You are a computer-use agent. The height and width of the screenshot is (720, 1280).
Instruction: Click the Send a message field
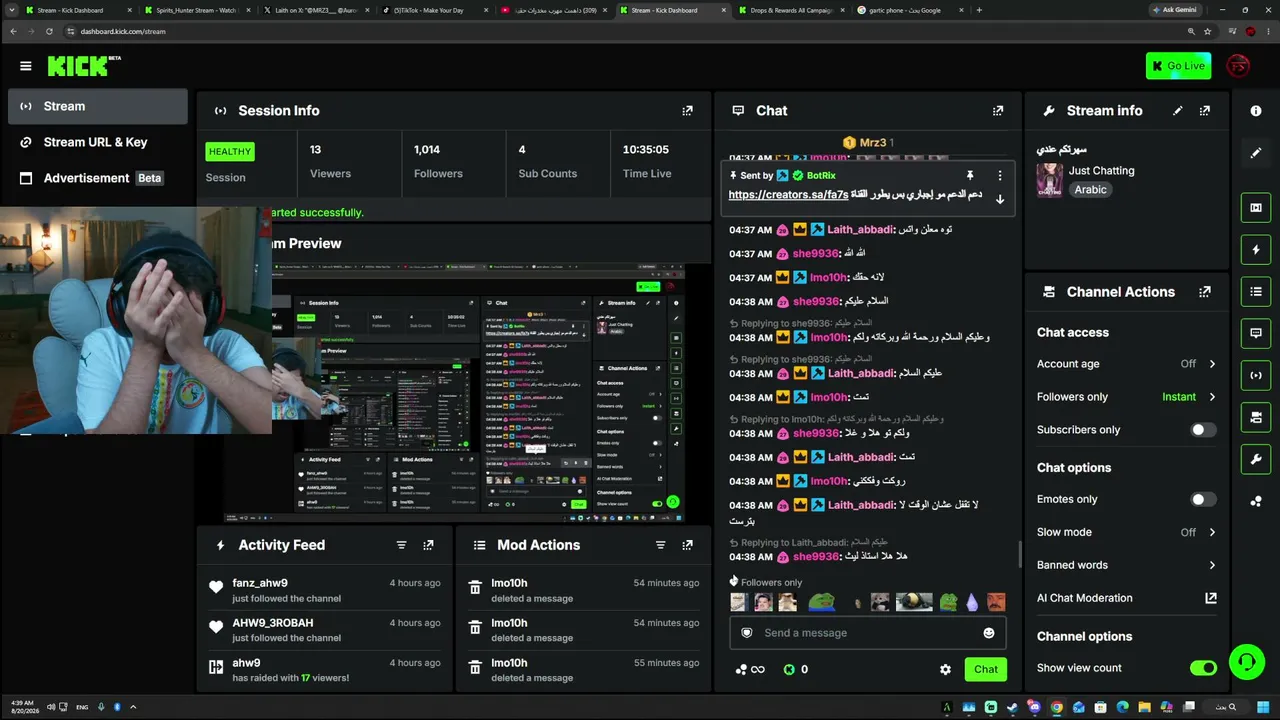[867, 633]
